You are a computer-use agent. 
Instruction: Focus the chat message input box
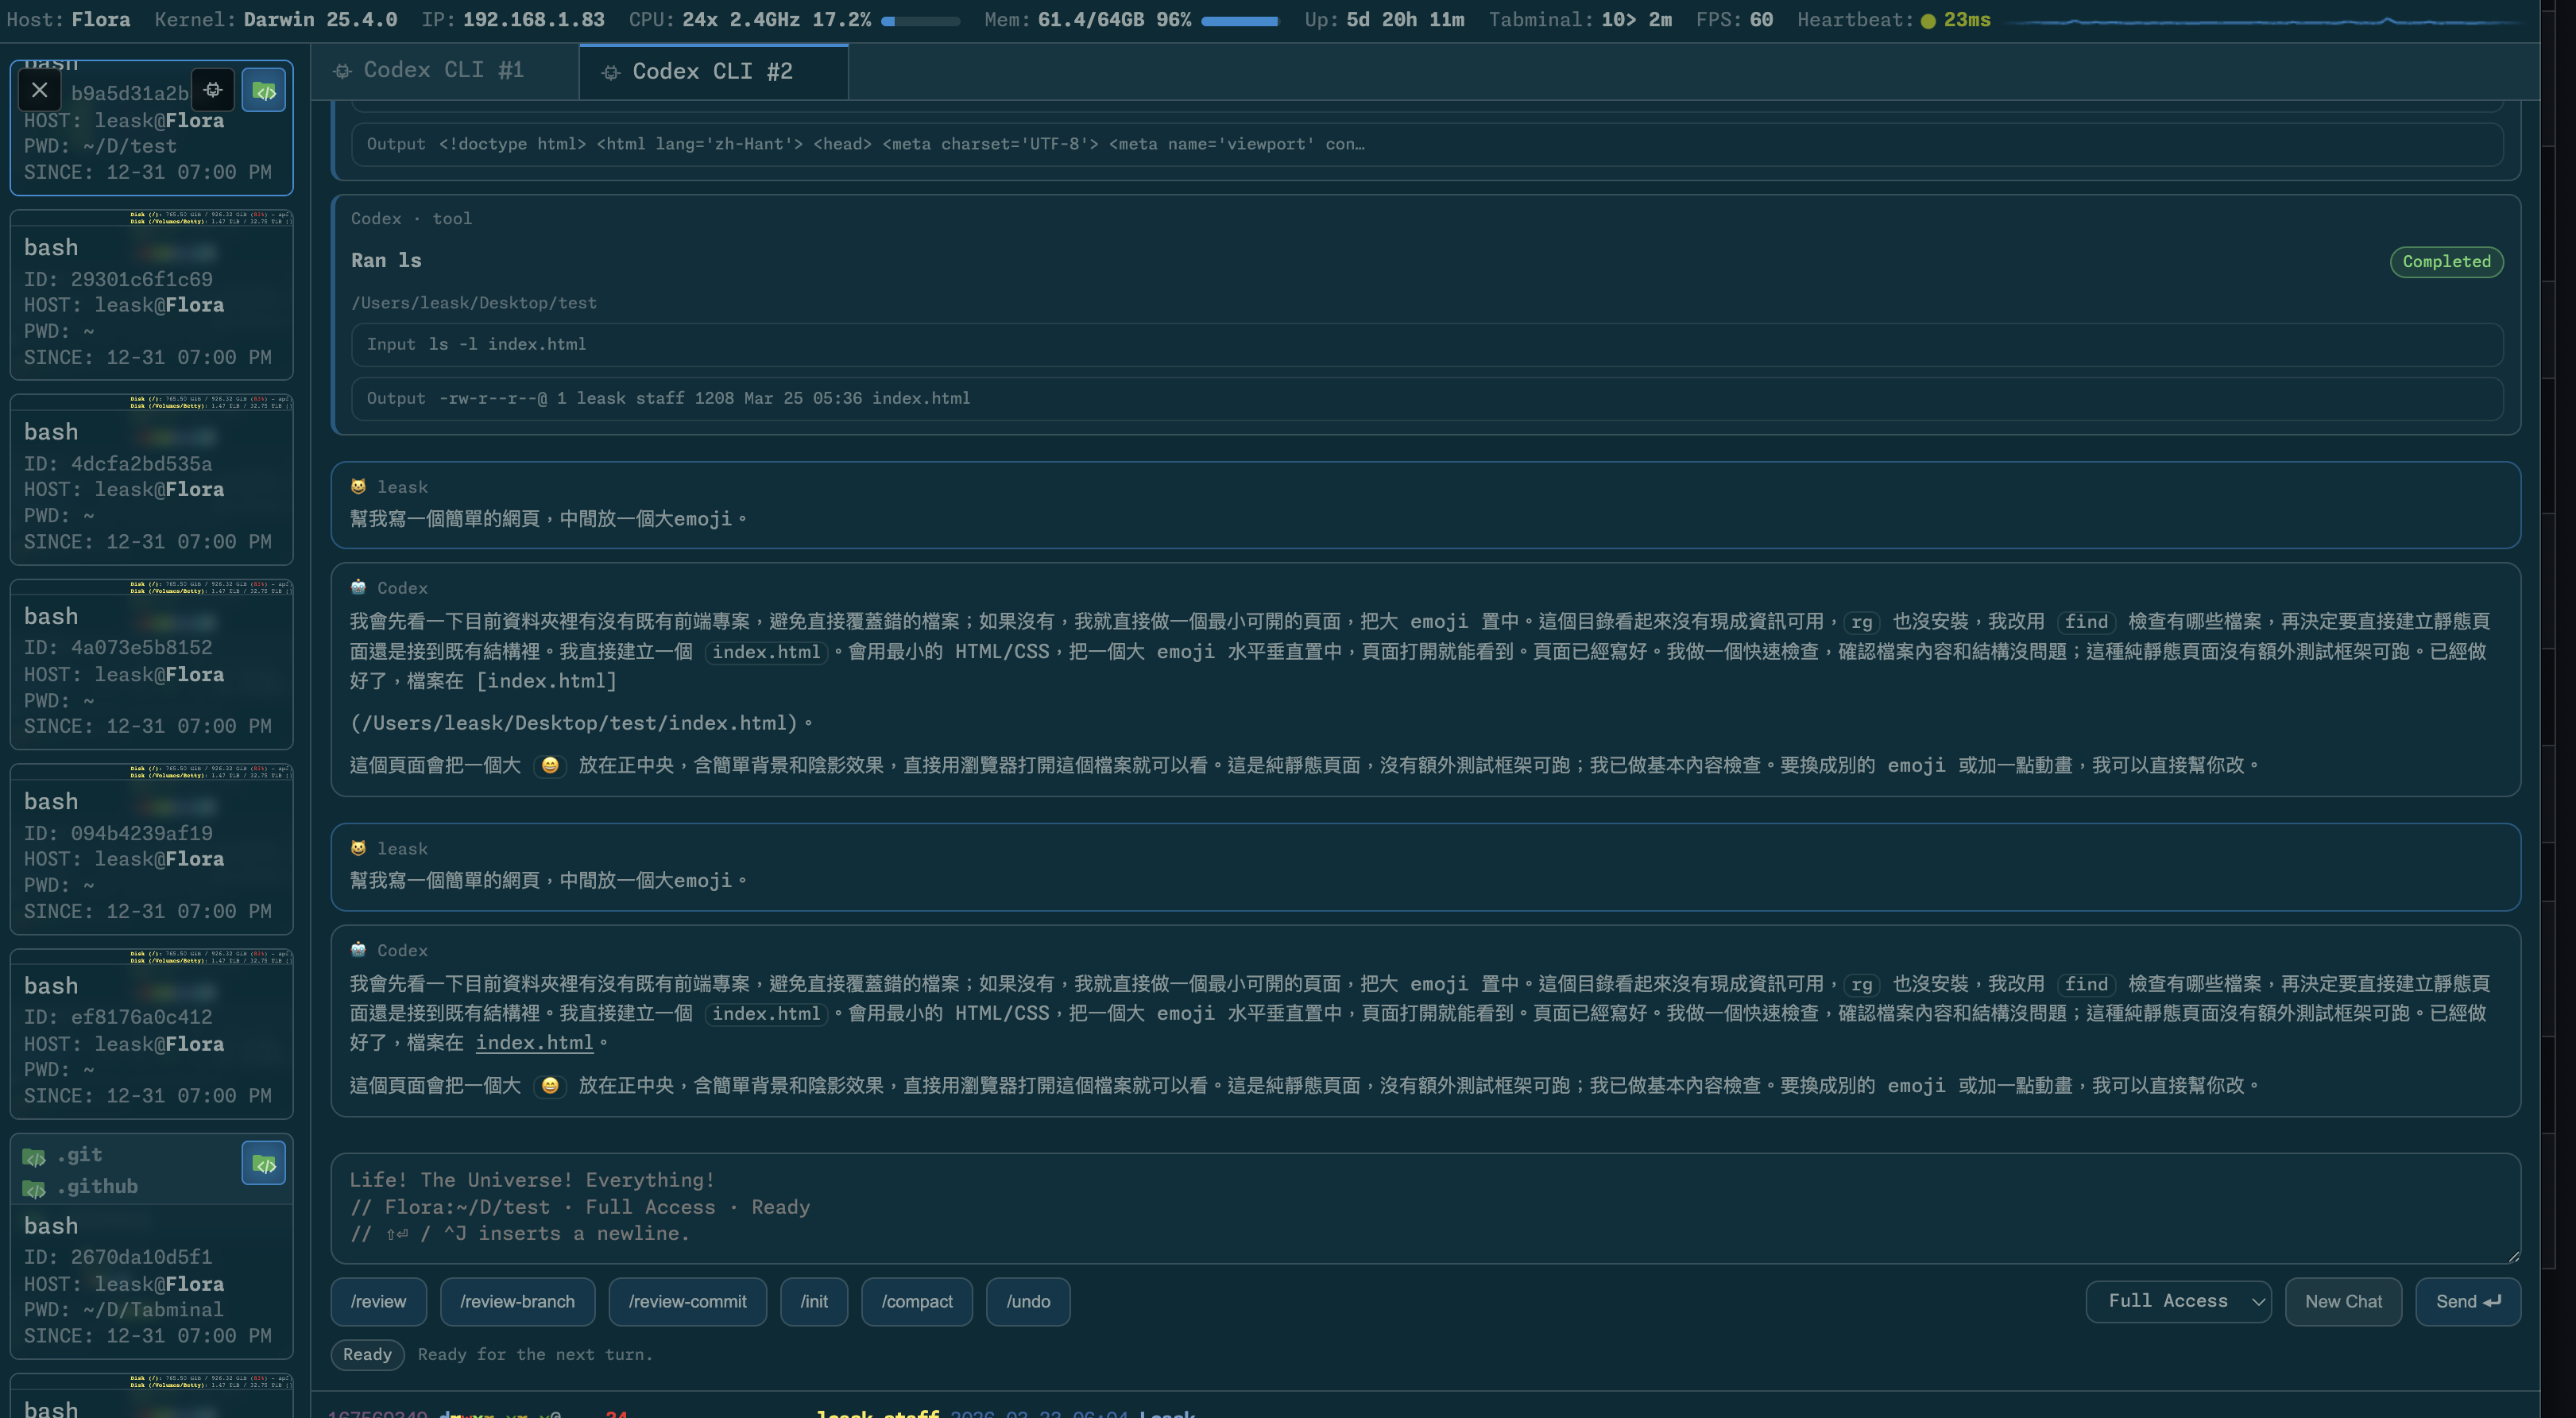click(1424, 1207)
